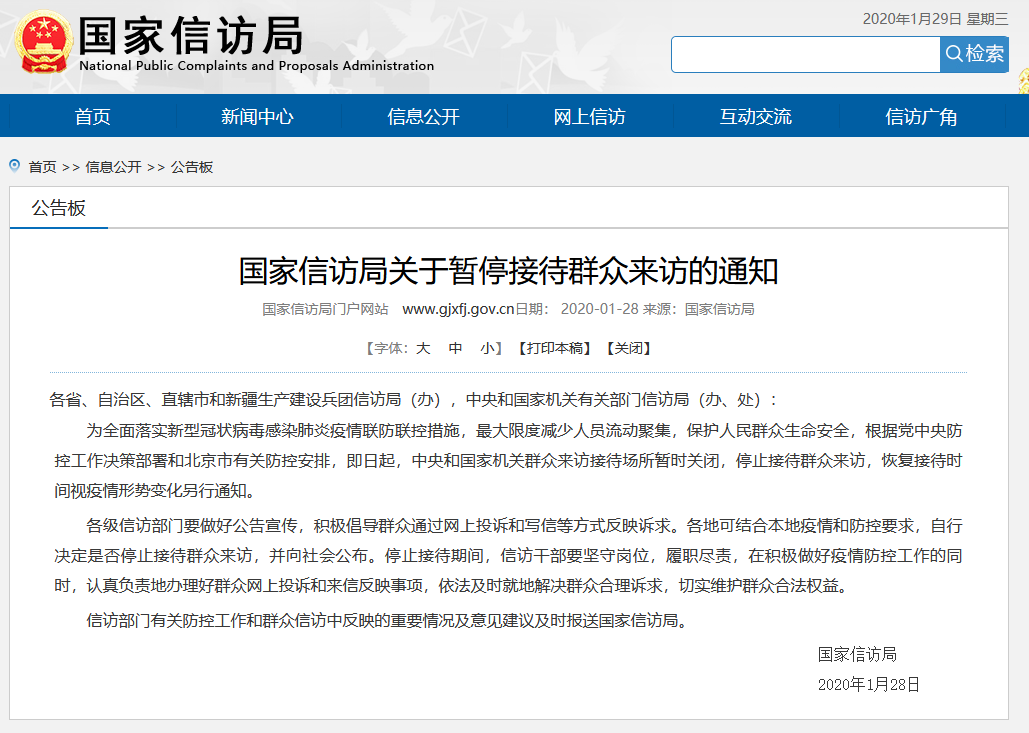This screenshot has width=1029, height=733.
Task: Click the 【关闭】 close link
Action: pos(629,348)
